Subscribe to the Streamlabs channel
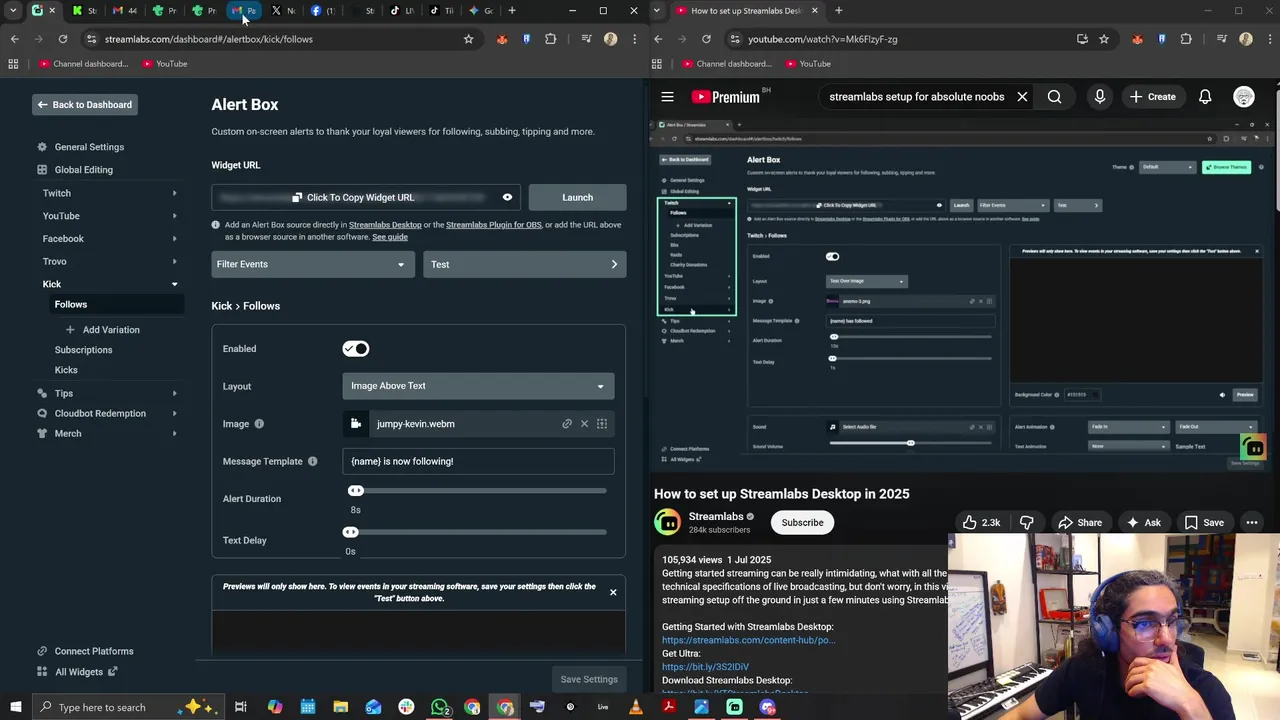This screenshot has height=720, width=1280. pyautogui.click(x=802, y=523)
